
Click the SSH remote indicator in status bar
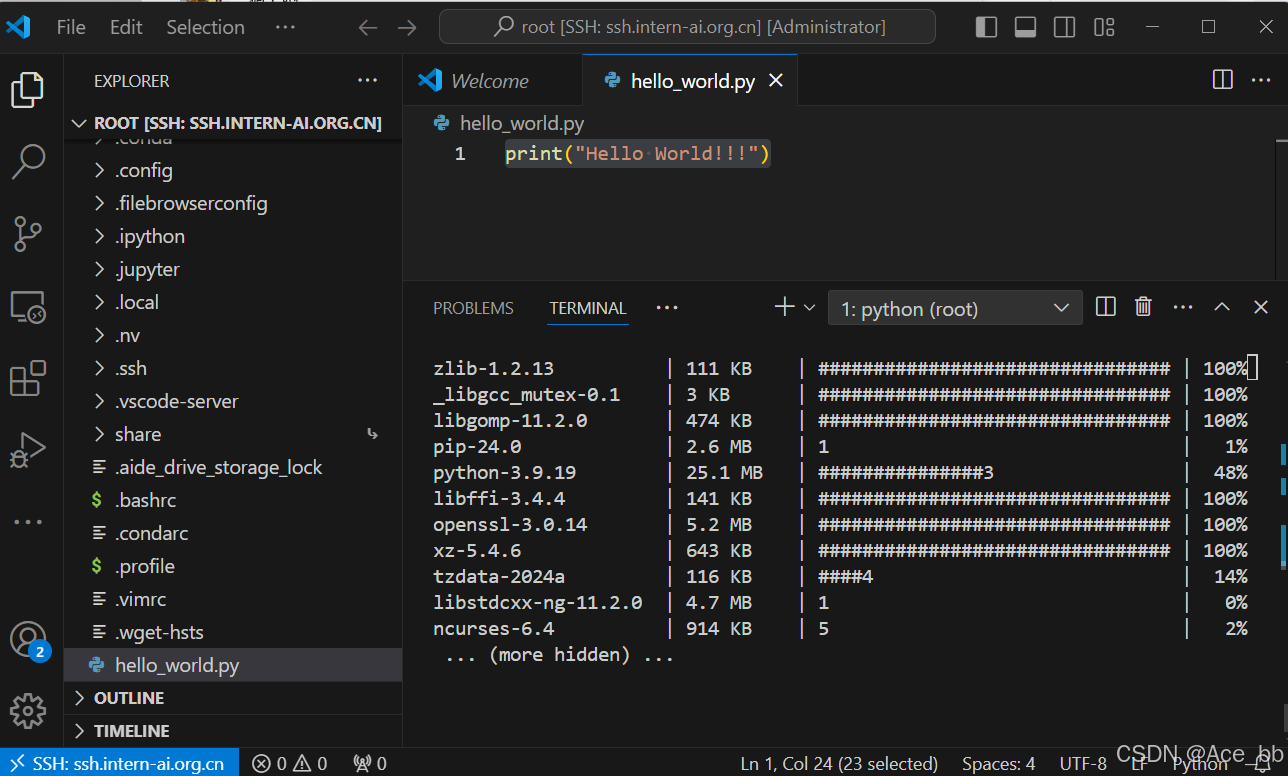(x=119, y=763)
